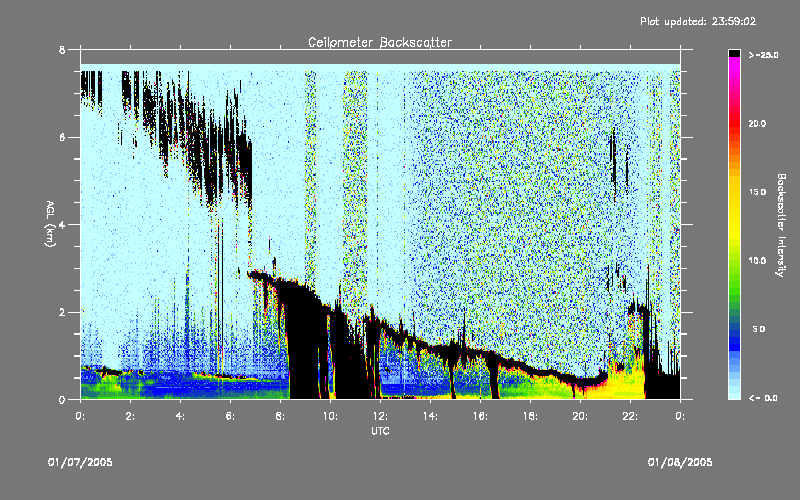This screenshot has width=800, height=500.
Task: Click the "2" km altitude tick label
Action: [62, 312]
